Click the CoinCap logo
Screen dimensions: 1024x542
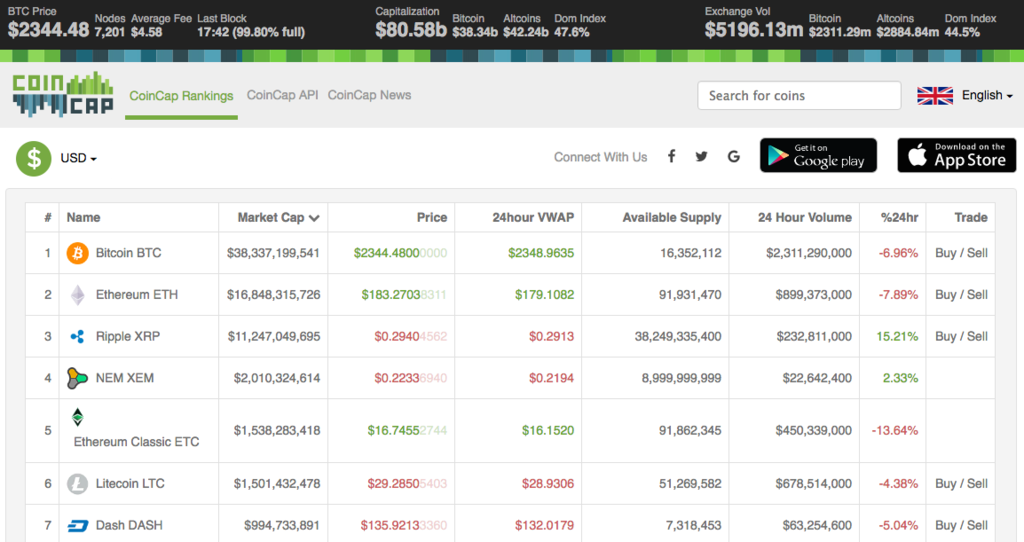point(63,94)
